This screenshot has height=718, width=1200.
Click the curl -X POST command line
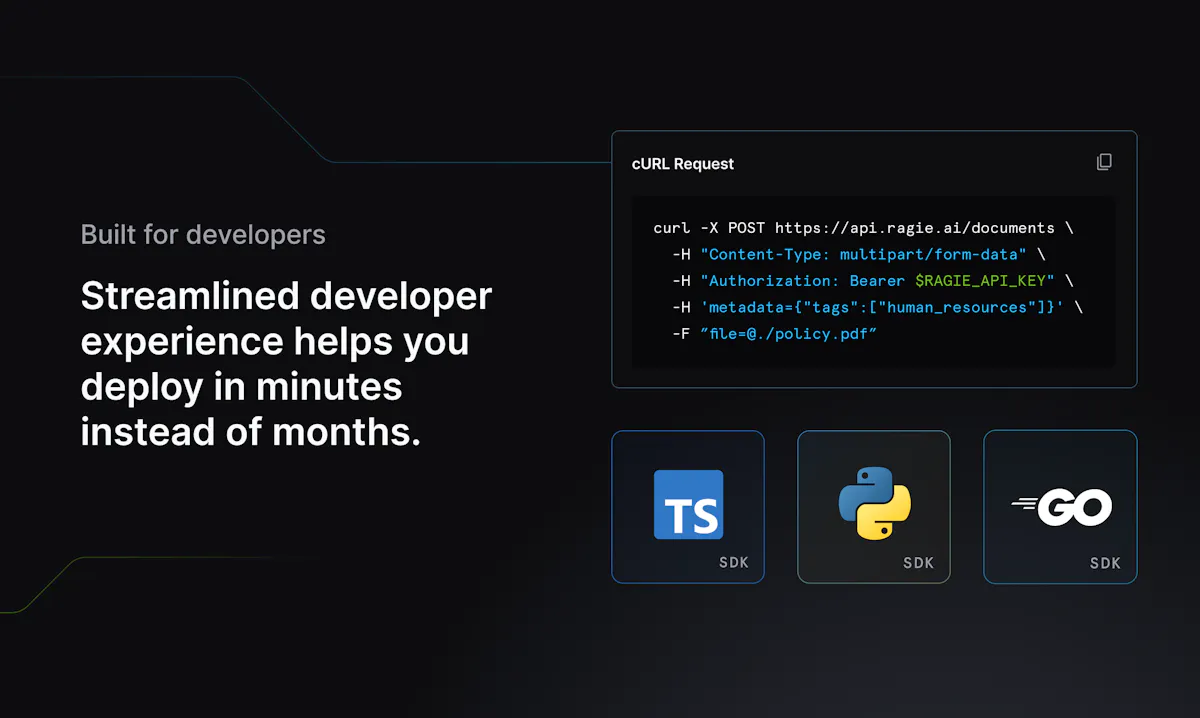(x=863, y=228)
